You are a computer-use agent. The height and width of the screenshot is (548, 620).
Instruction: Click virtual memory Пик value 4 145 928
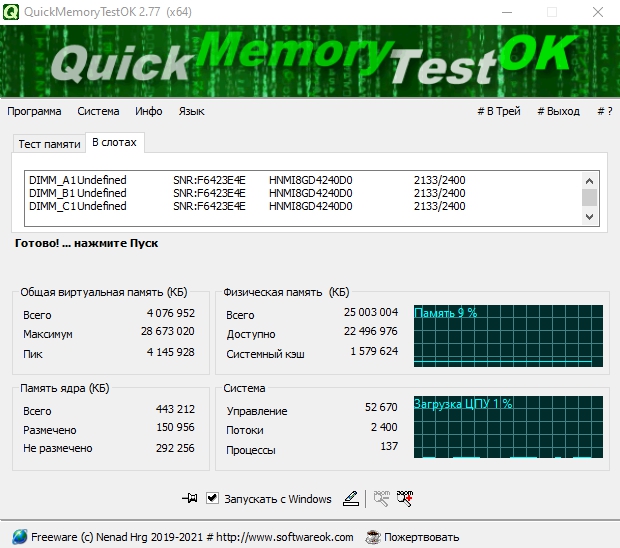click(x=170, y=352)
